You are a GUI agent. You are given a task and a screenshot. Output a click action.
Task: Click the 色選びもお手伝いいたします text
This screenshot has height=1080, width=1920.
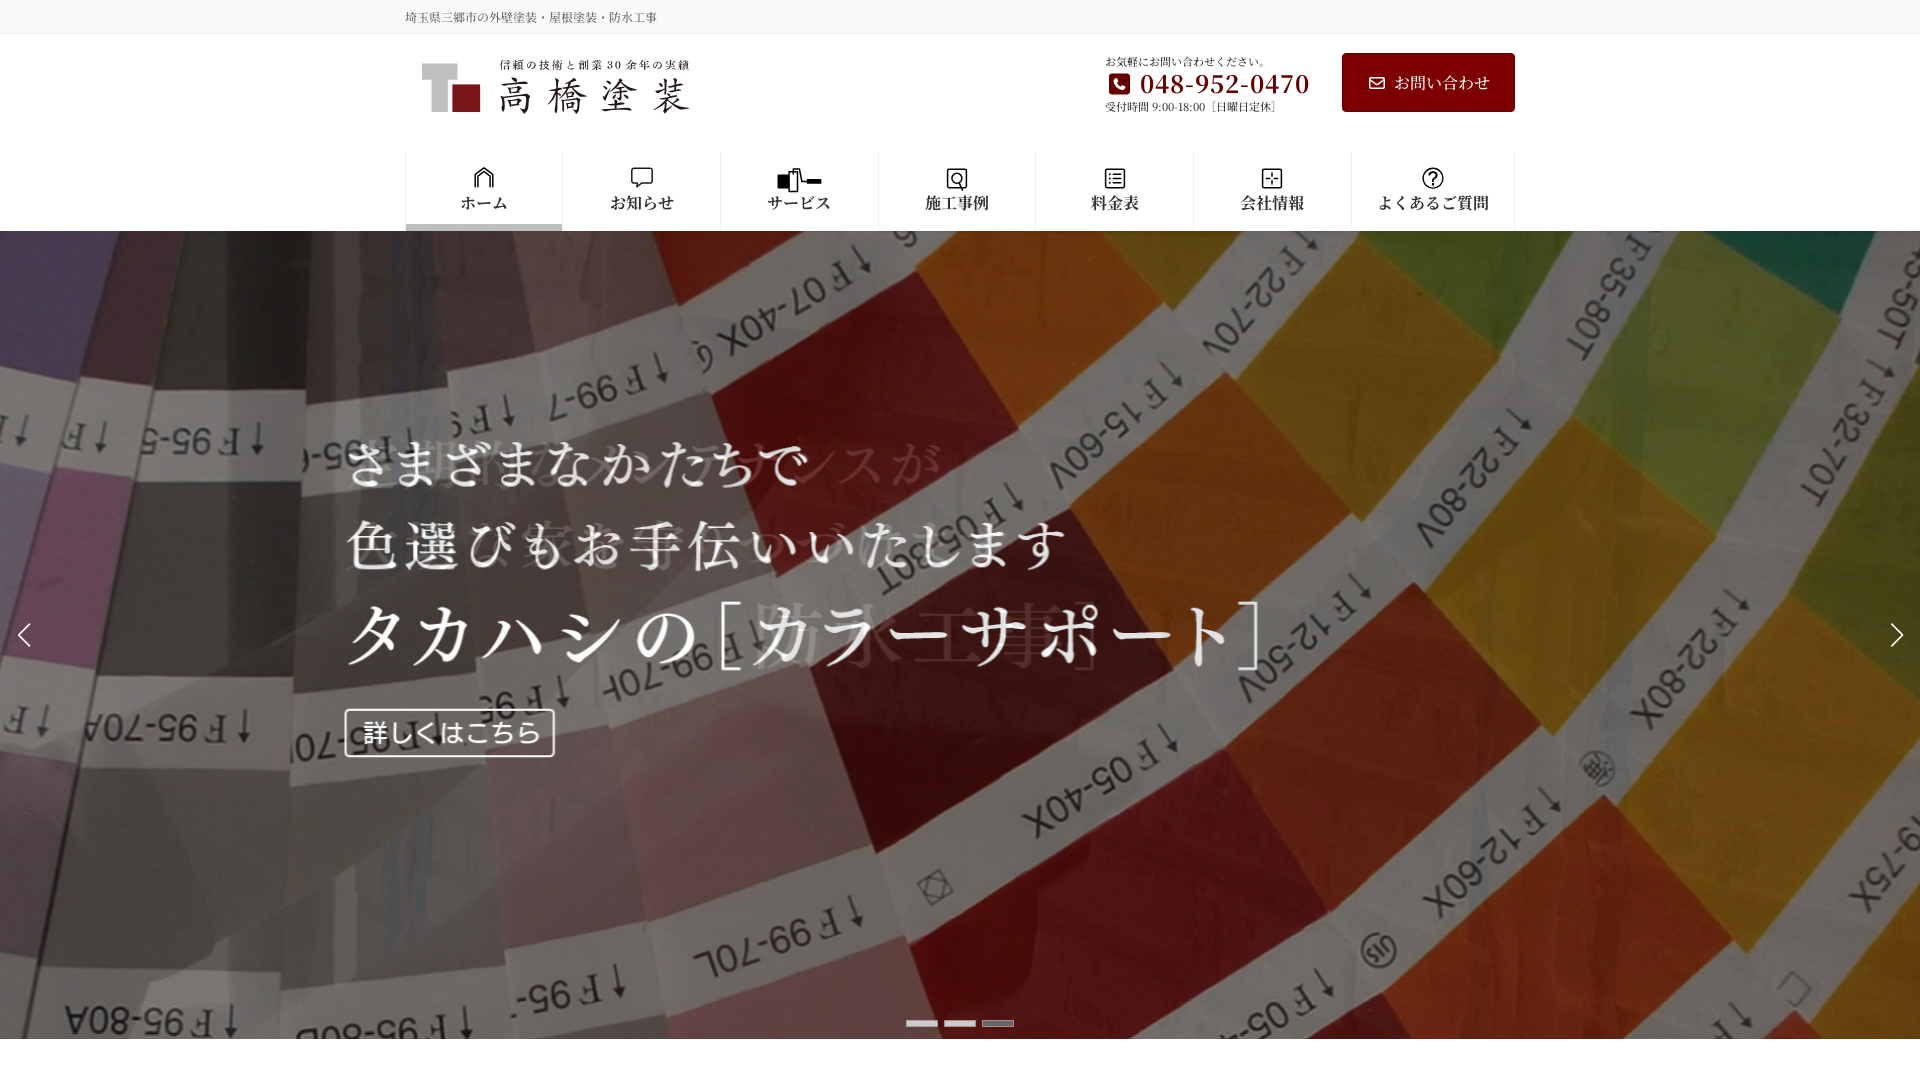[706, 546]
